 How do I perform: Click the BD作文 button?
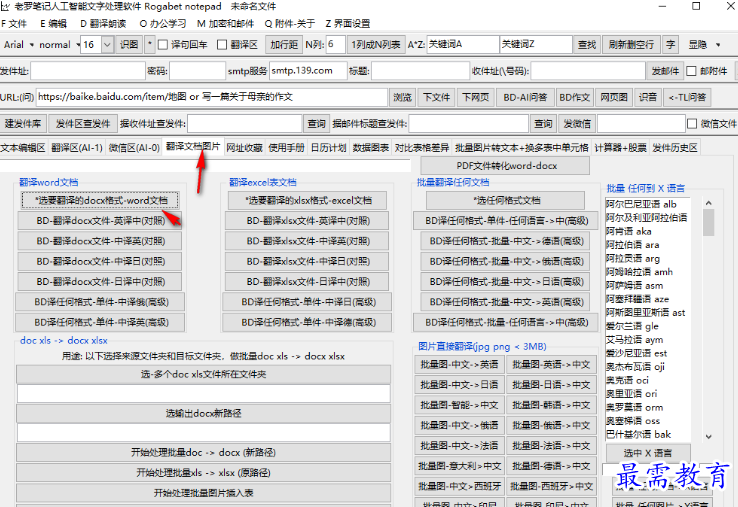(574, 97)
